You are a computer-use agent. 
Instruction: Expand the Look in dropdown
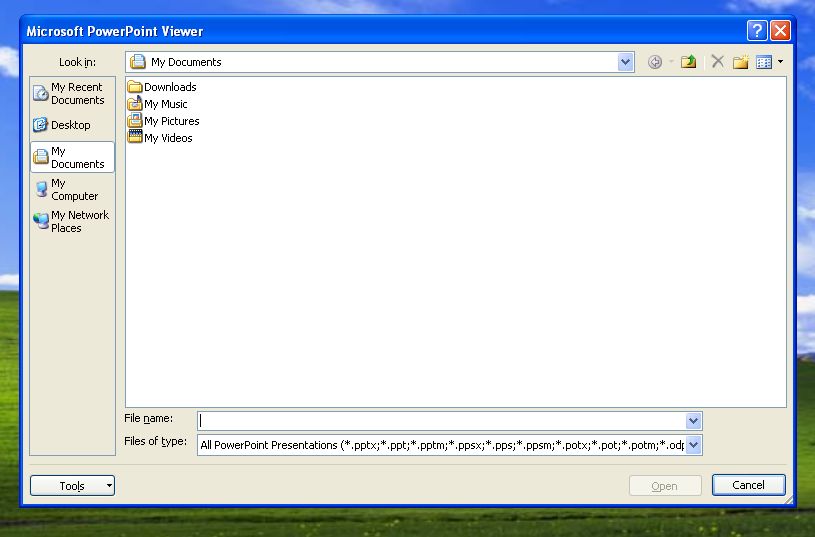[x=626, y=62]
